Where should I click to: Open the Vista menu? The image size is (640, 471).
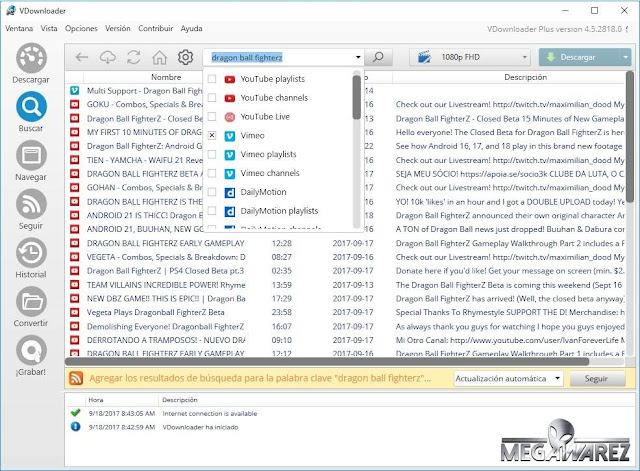[x=49, y=29]
